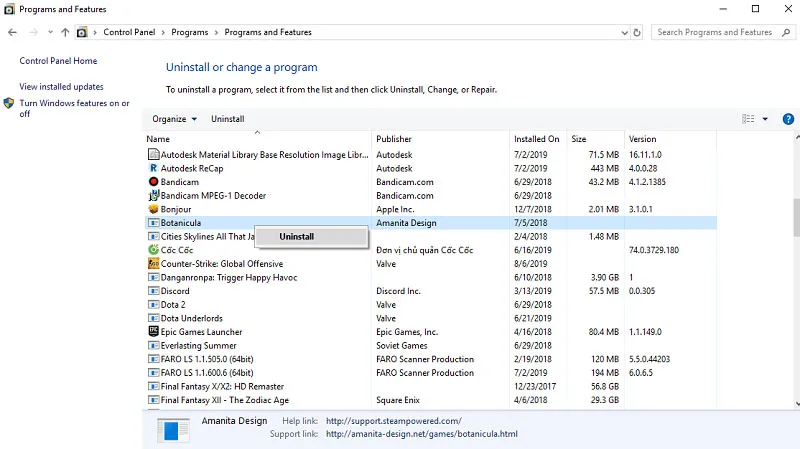Click the Square Enix publisher cell
Viewport: 800px width, 449px height.
397,401
